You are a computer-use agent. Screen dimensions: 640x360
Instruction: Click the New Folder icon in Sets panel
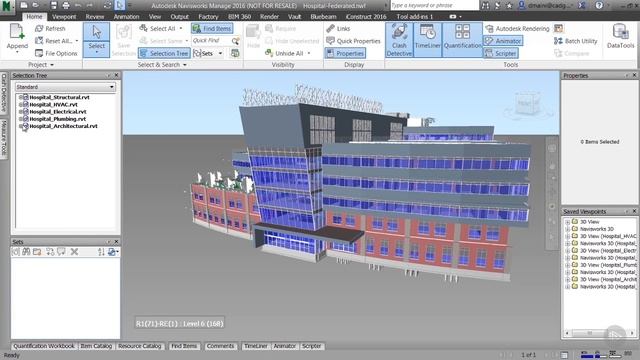37,252
